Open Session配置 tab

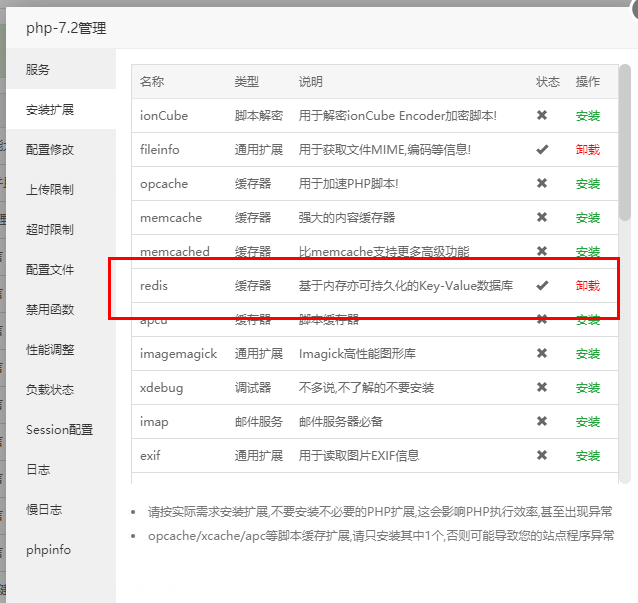click(x=59, y=430)
